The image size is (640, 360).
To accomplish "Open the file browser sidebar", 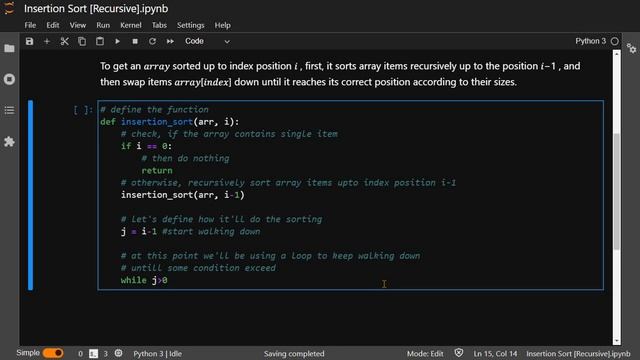I will [x=9, y=48].
